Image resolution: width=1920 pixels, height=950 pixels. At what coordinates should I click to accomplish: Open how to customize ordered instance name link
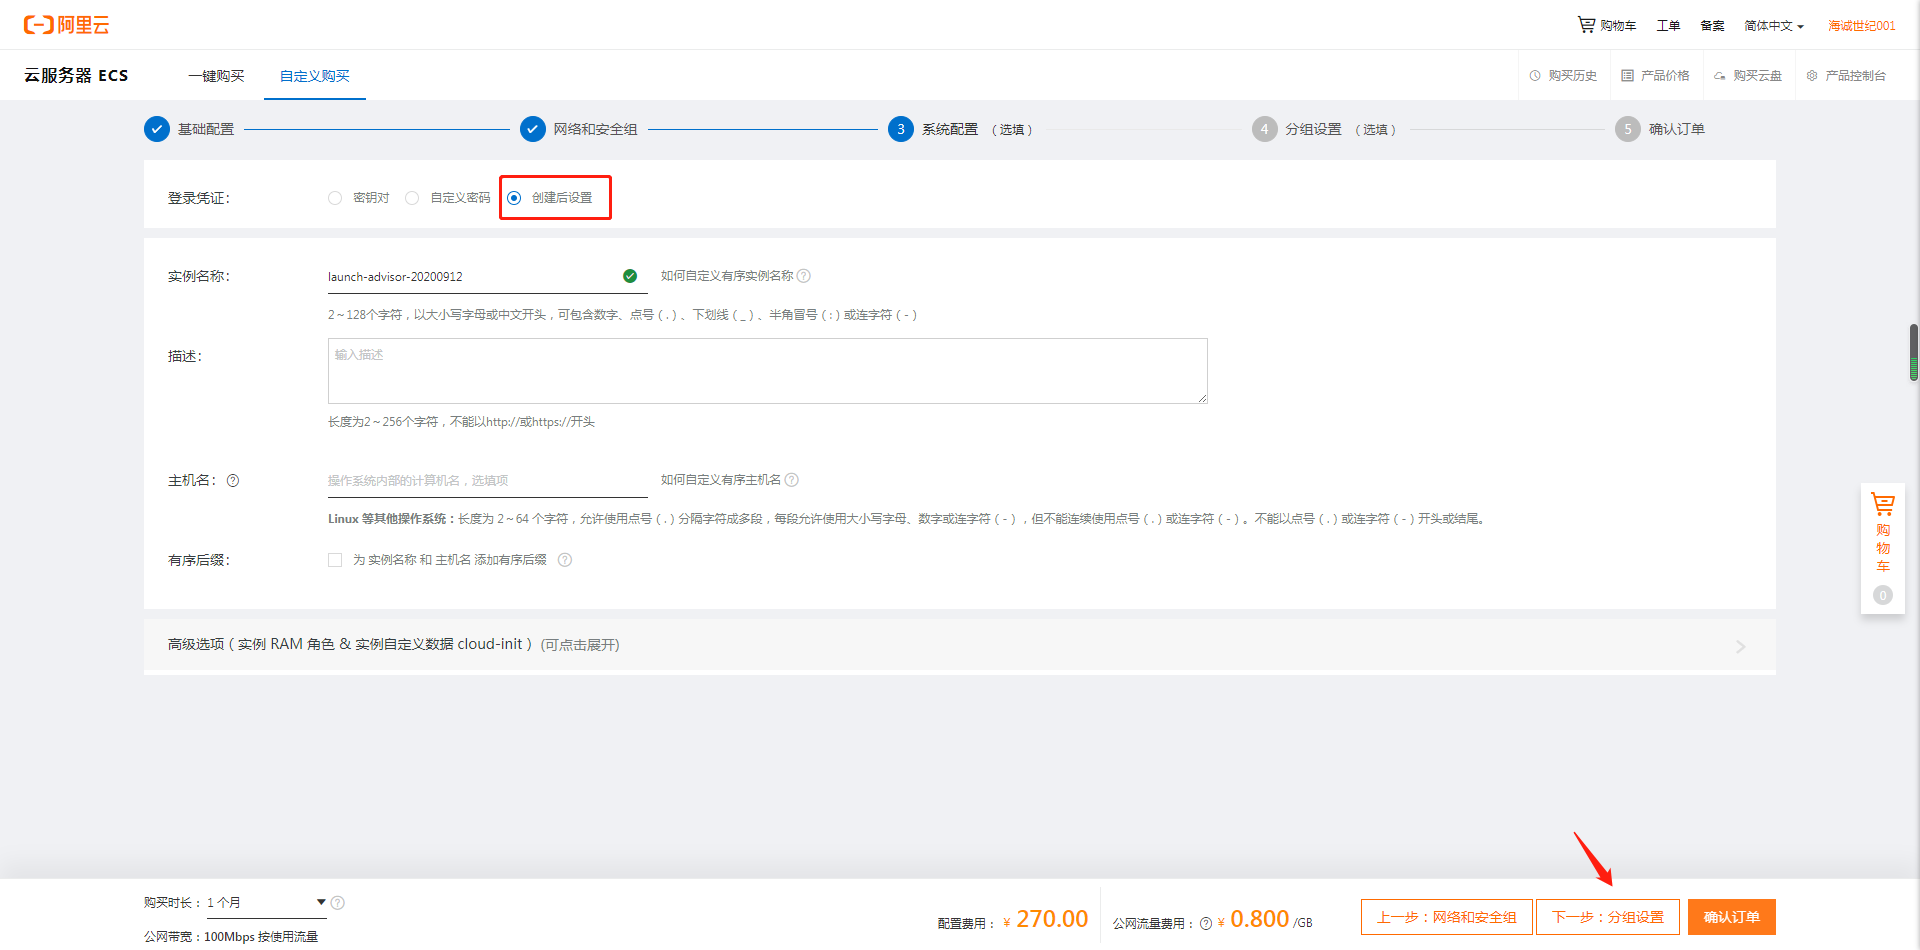(x=727, y=276)
